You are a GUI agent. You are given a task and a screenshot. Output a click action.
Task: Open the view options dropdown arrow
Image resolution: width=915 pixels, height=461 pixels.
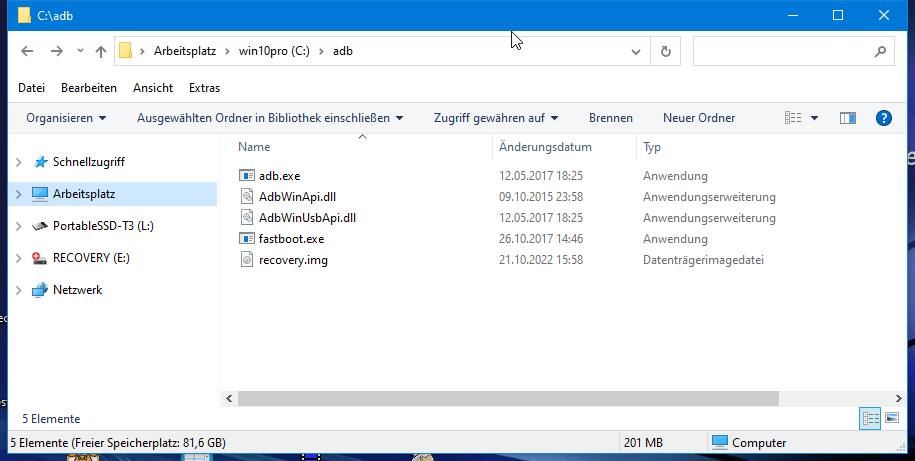click(x=814, y=118)
